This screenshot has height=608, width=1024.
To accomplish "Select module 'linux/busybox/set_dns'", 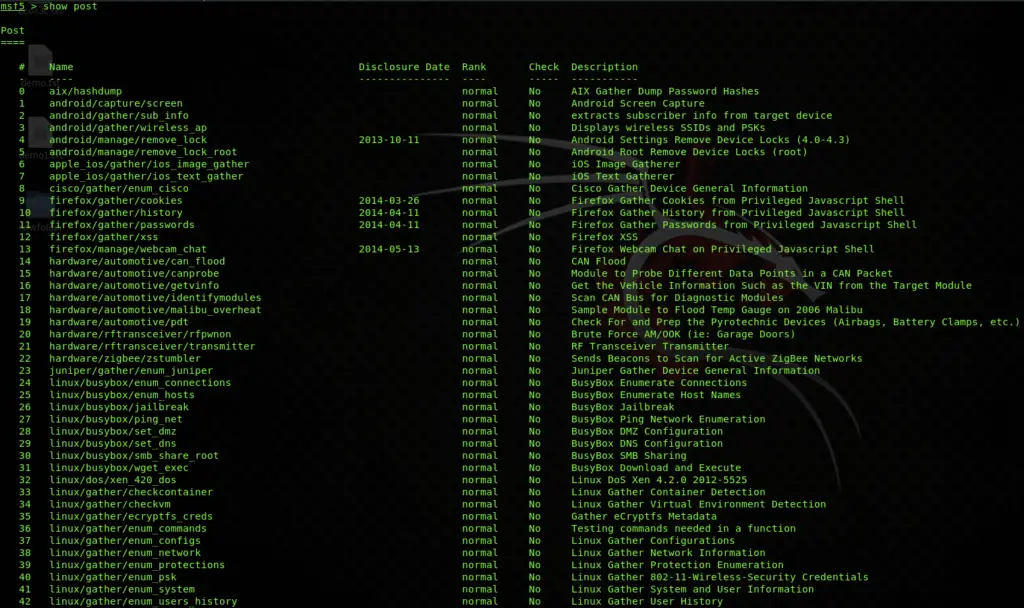I will coord(113,443).
